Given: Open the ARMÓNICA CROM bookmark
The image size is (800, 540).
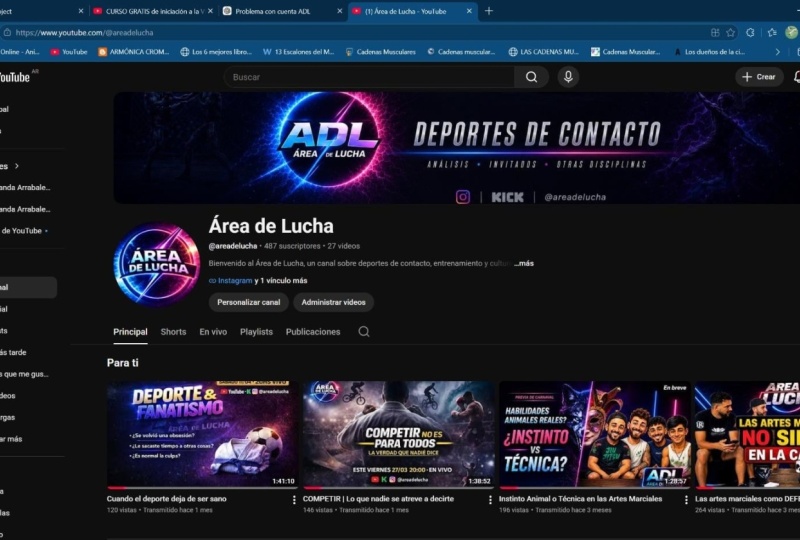Looking at the screenshot, I should click(134, 52).
